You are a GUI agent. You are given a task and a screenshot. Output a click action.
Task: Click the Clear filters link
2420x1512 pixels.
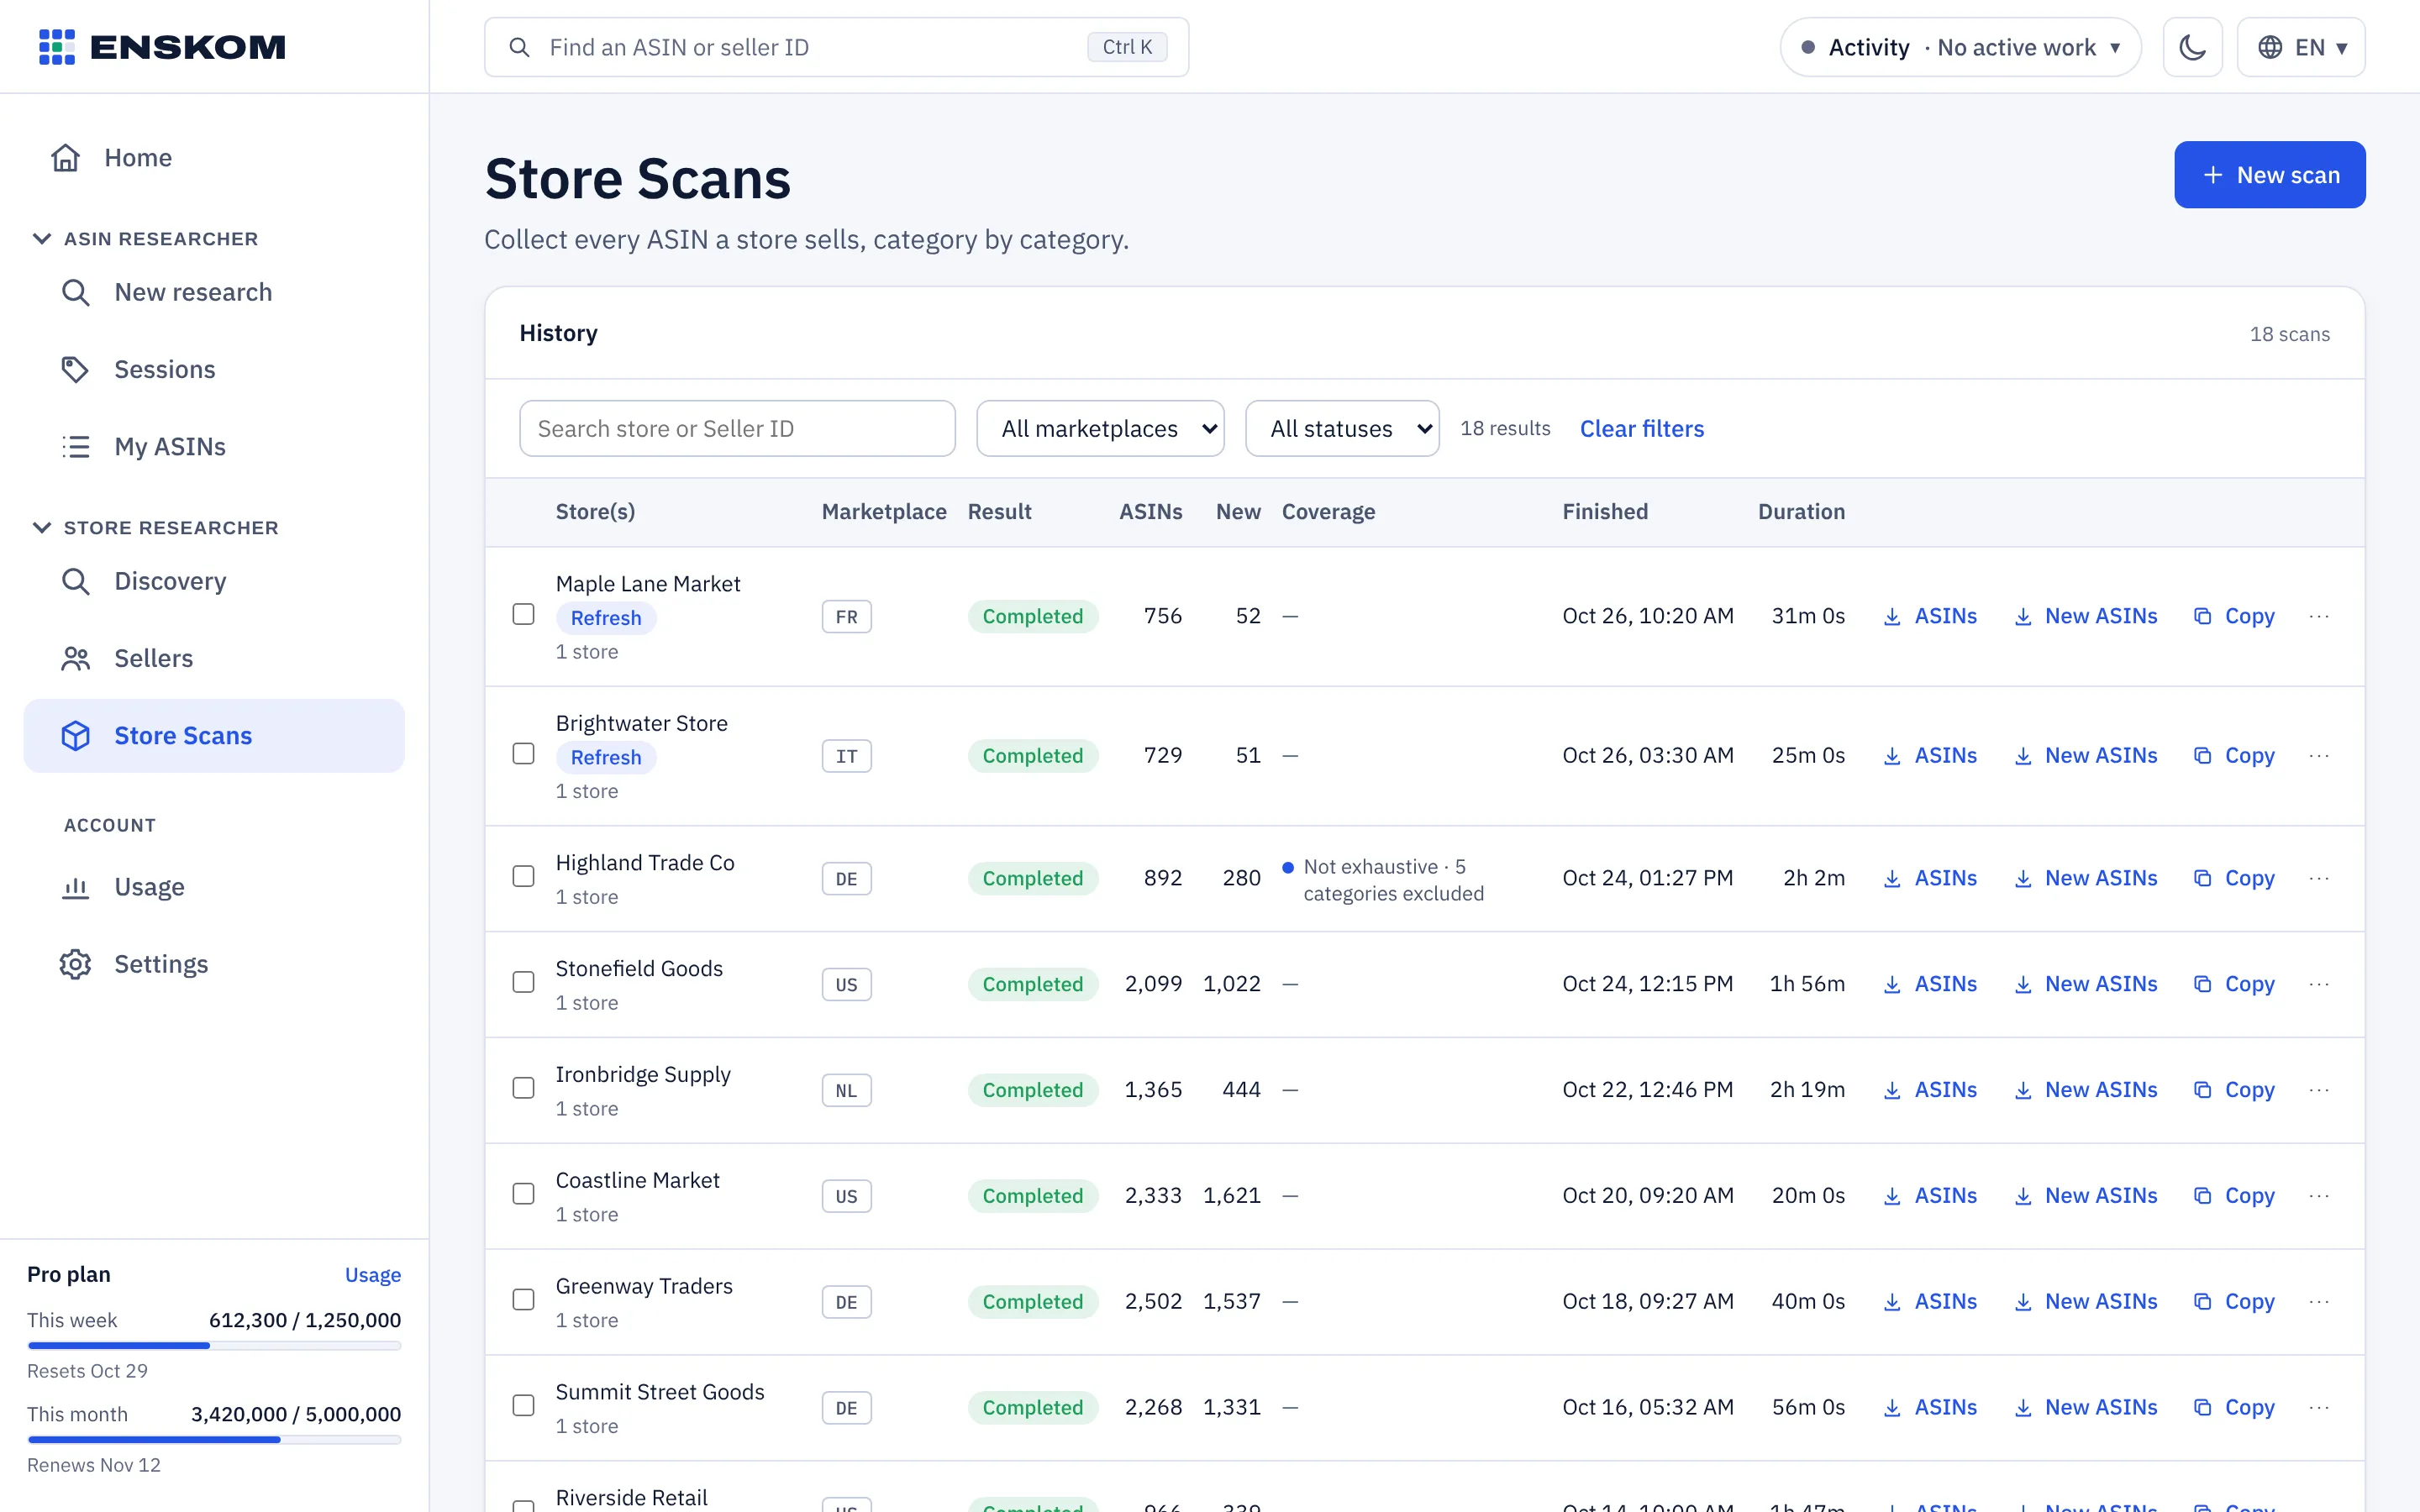[1641, 428]
